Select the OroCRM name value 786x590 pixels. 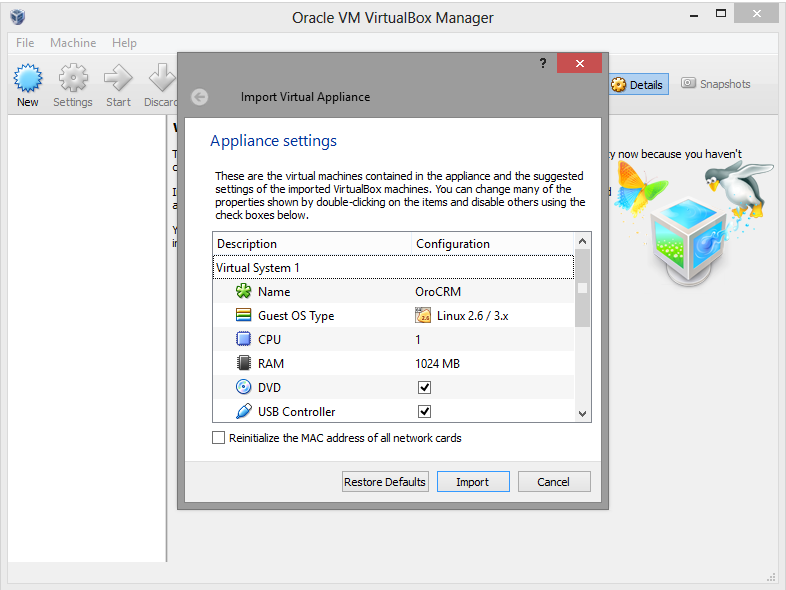point(438,292)
